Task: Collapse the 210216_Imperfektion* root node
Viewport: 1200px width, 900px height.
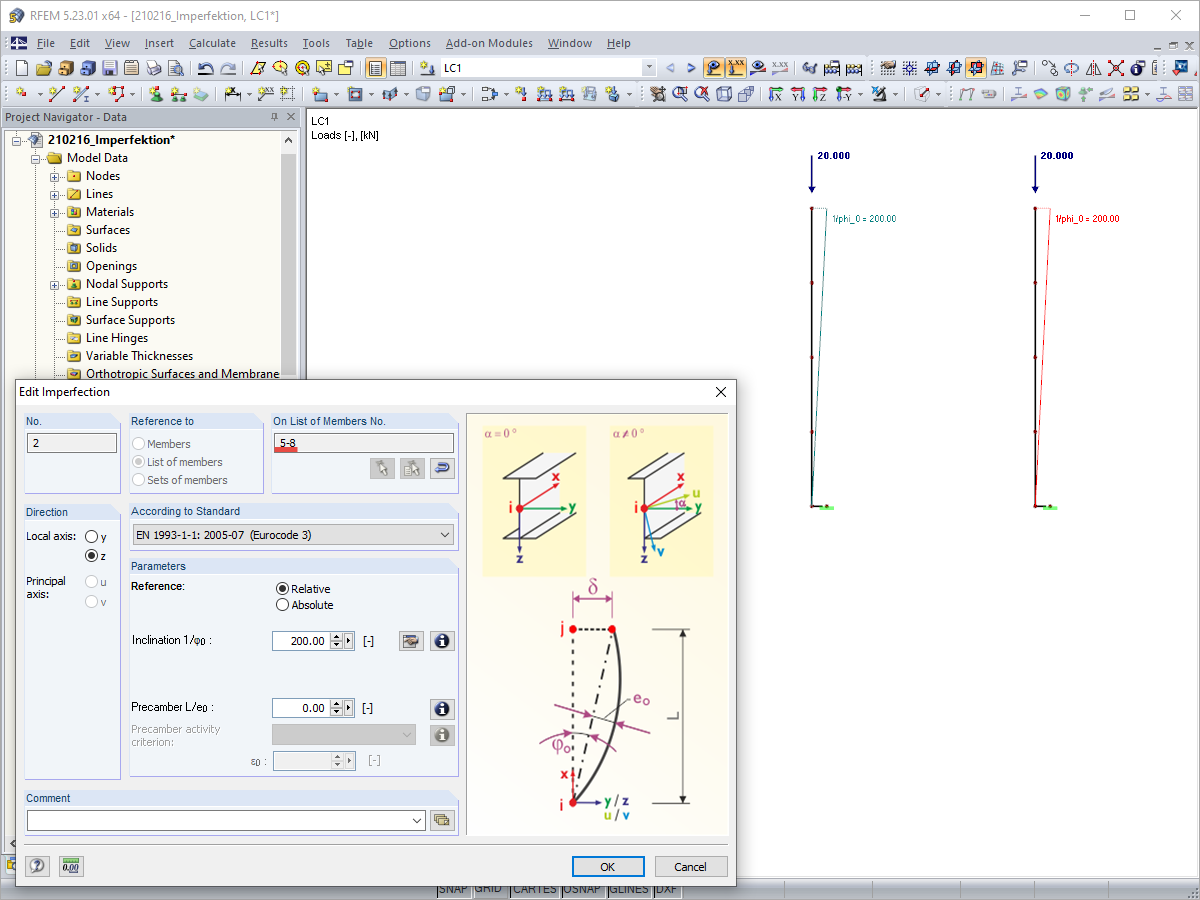Action: (x=17, y=140)
